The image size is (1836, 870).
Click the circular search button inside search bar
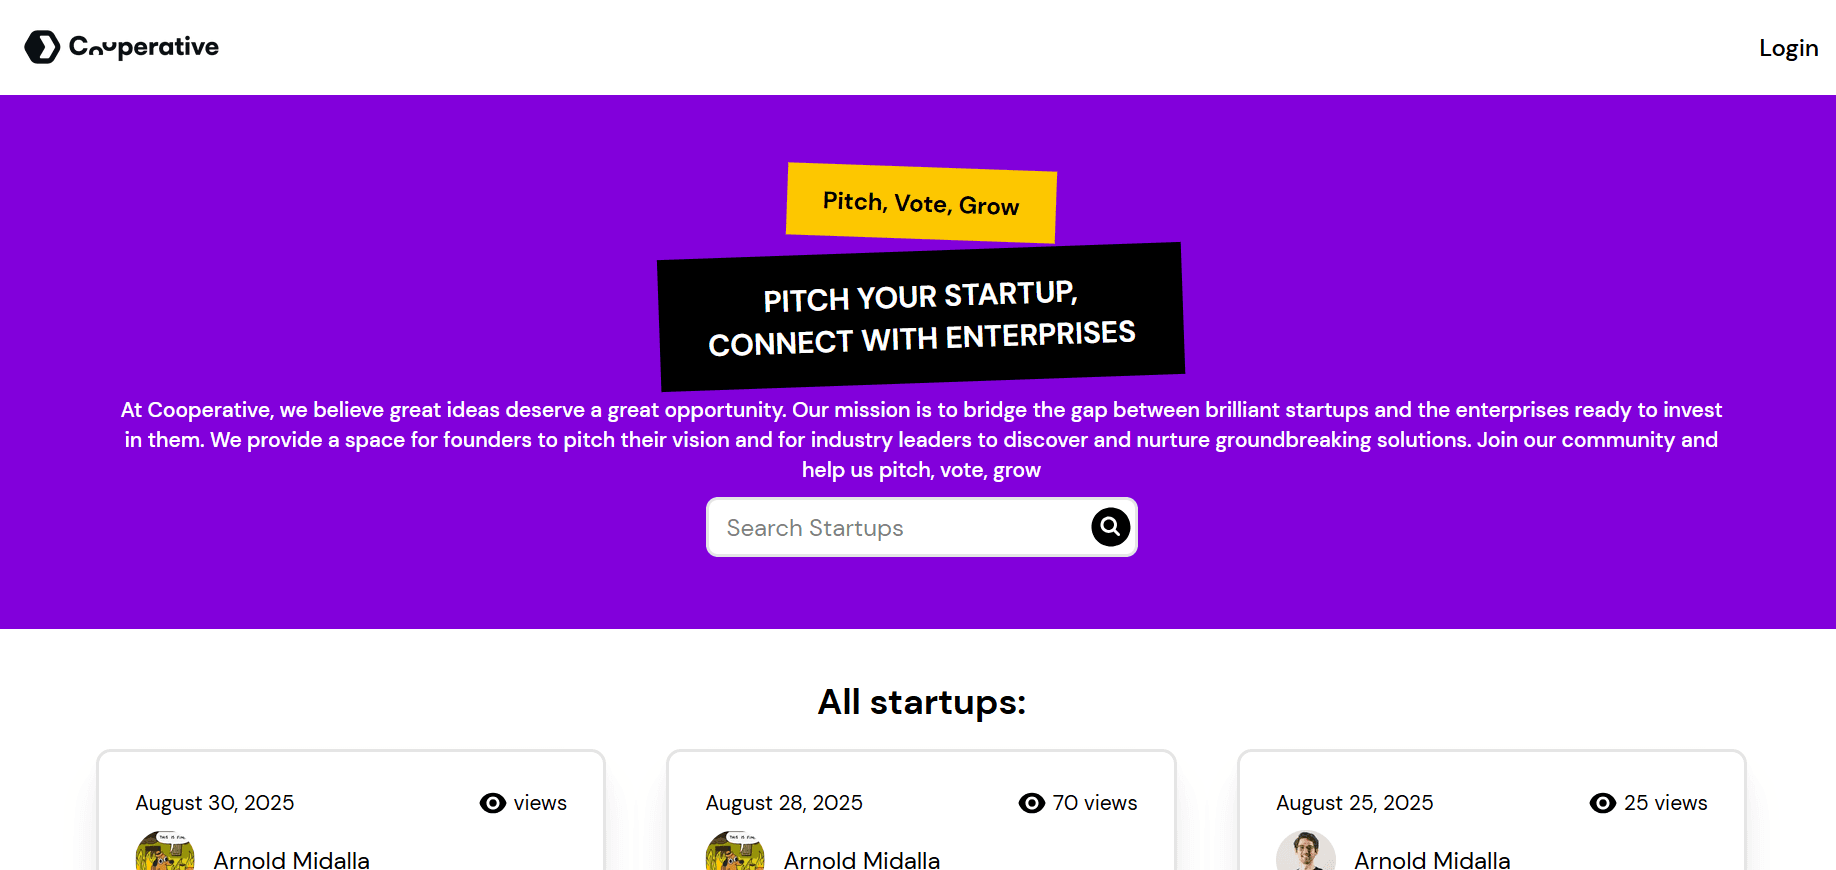[1110, 527]
